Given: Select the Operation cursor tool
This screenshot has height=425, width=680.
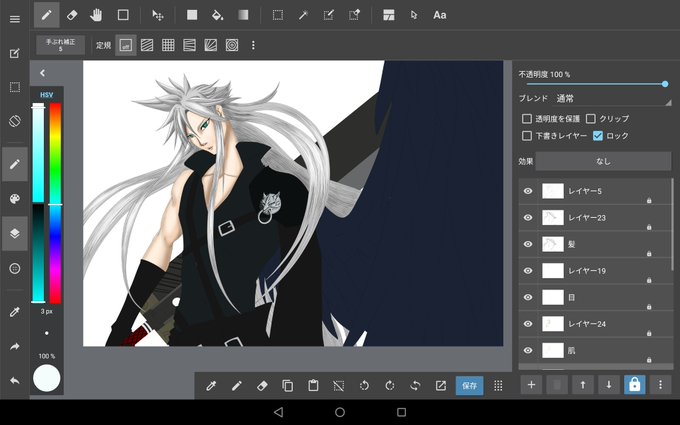Looking at the screenshot, I should [414, 15].
